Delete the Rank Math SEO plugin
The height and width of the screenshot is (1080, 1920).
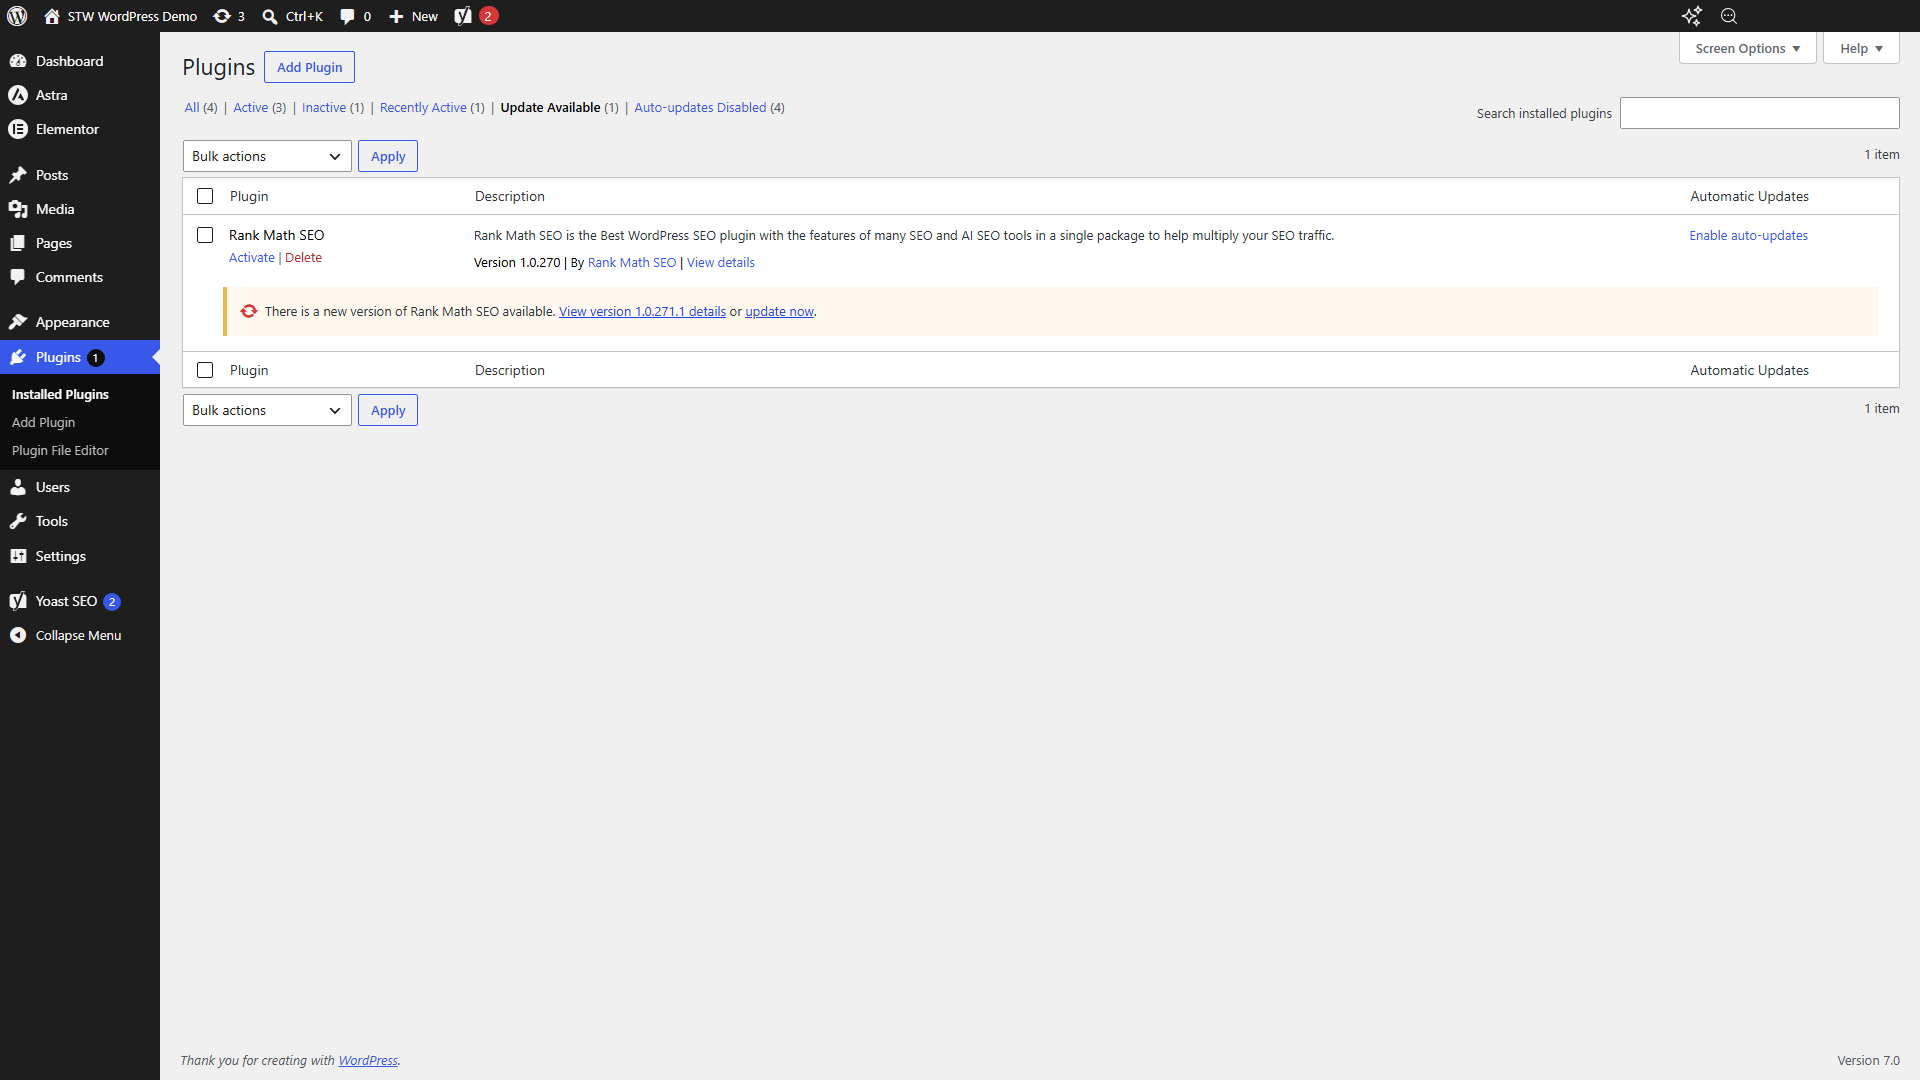[303, 257]
